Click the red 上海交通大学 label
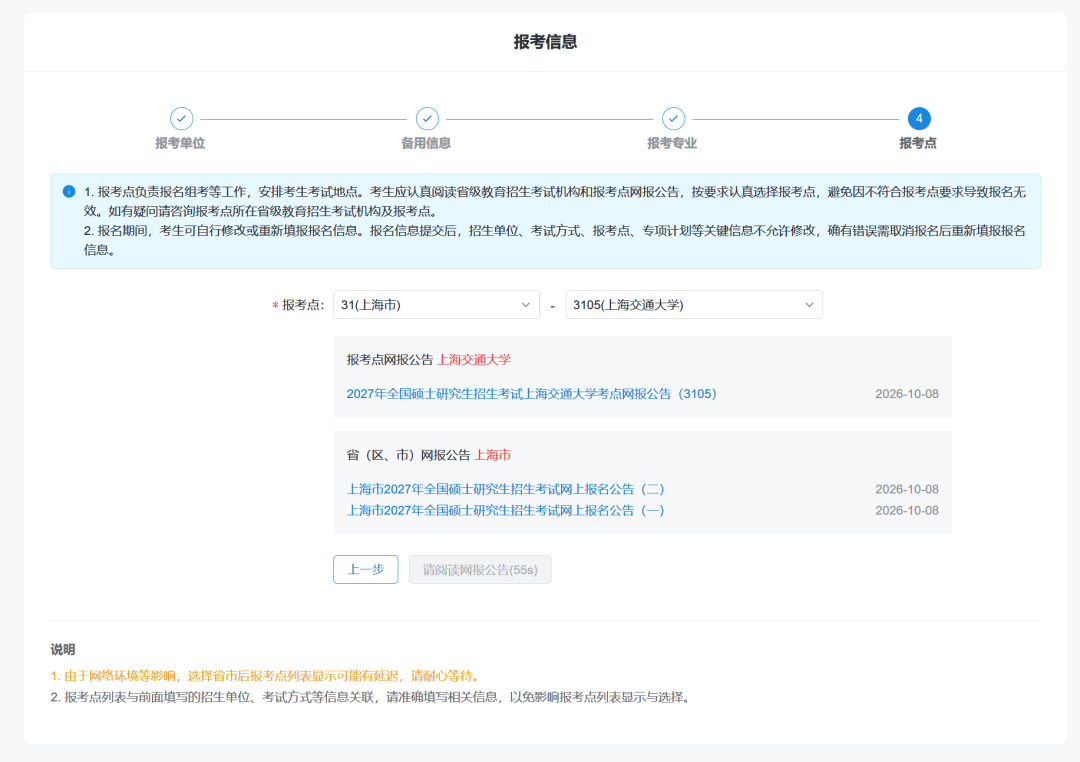Screen dimensions: 1080x762 [x=474, y=360]
